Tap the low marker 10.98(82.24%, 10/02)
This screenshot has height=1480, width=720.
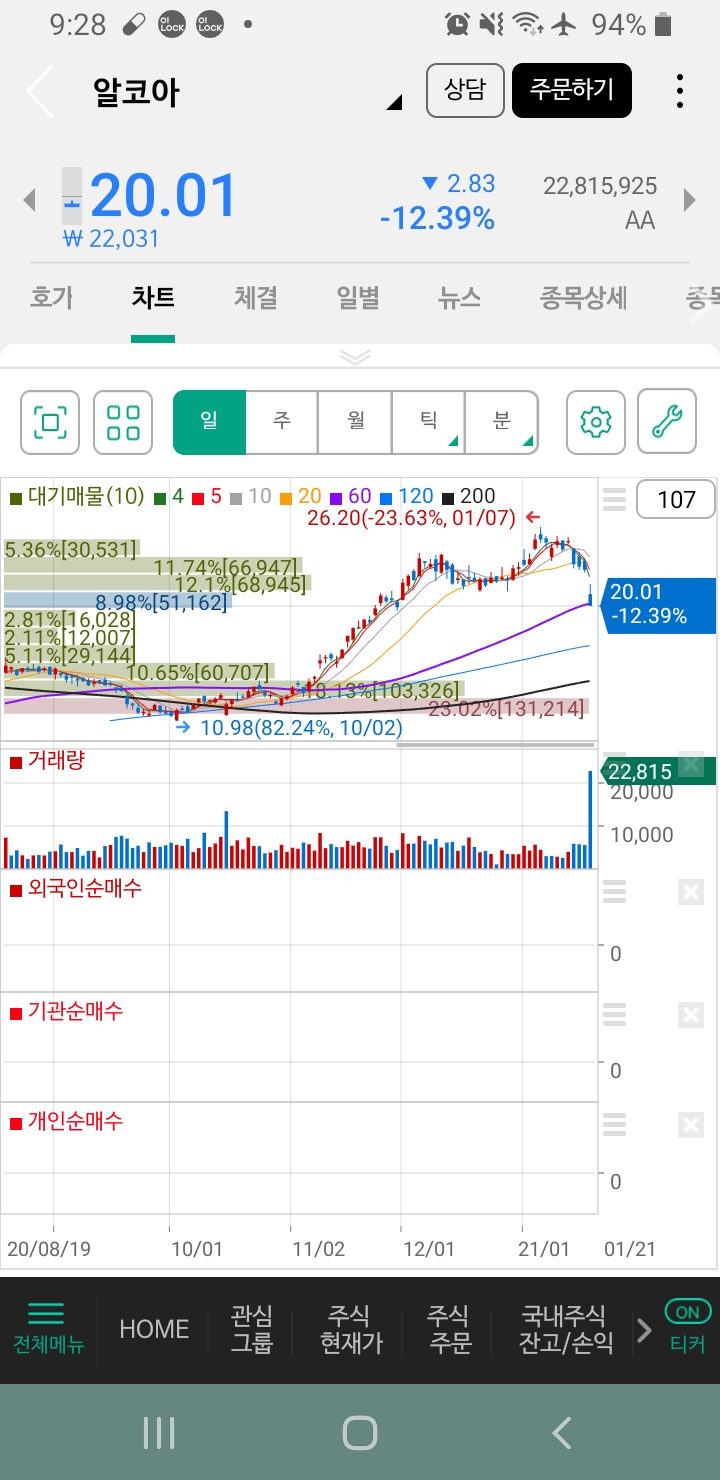pos(302,727)
